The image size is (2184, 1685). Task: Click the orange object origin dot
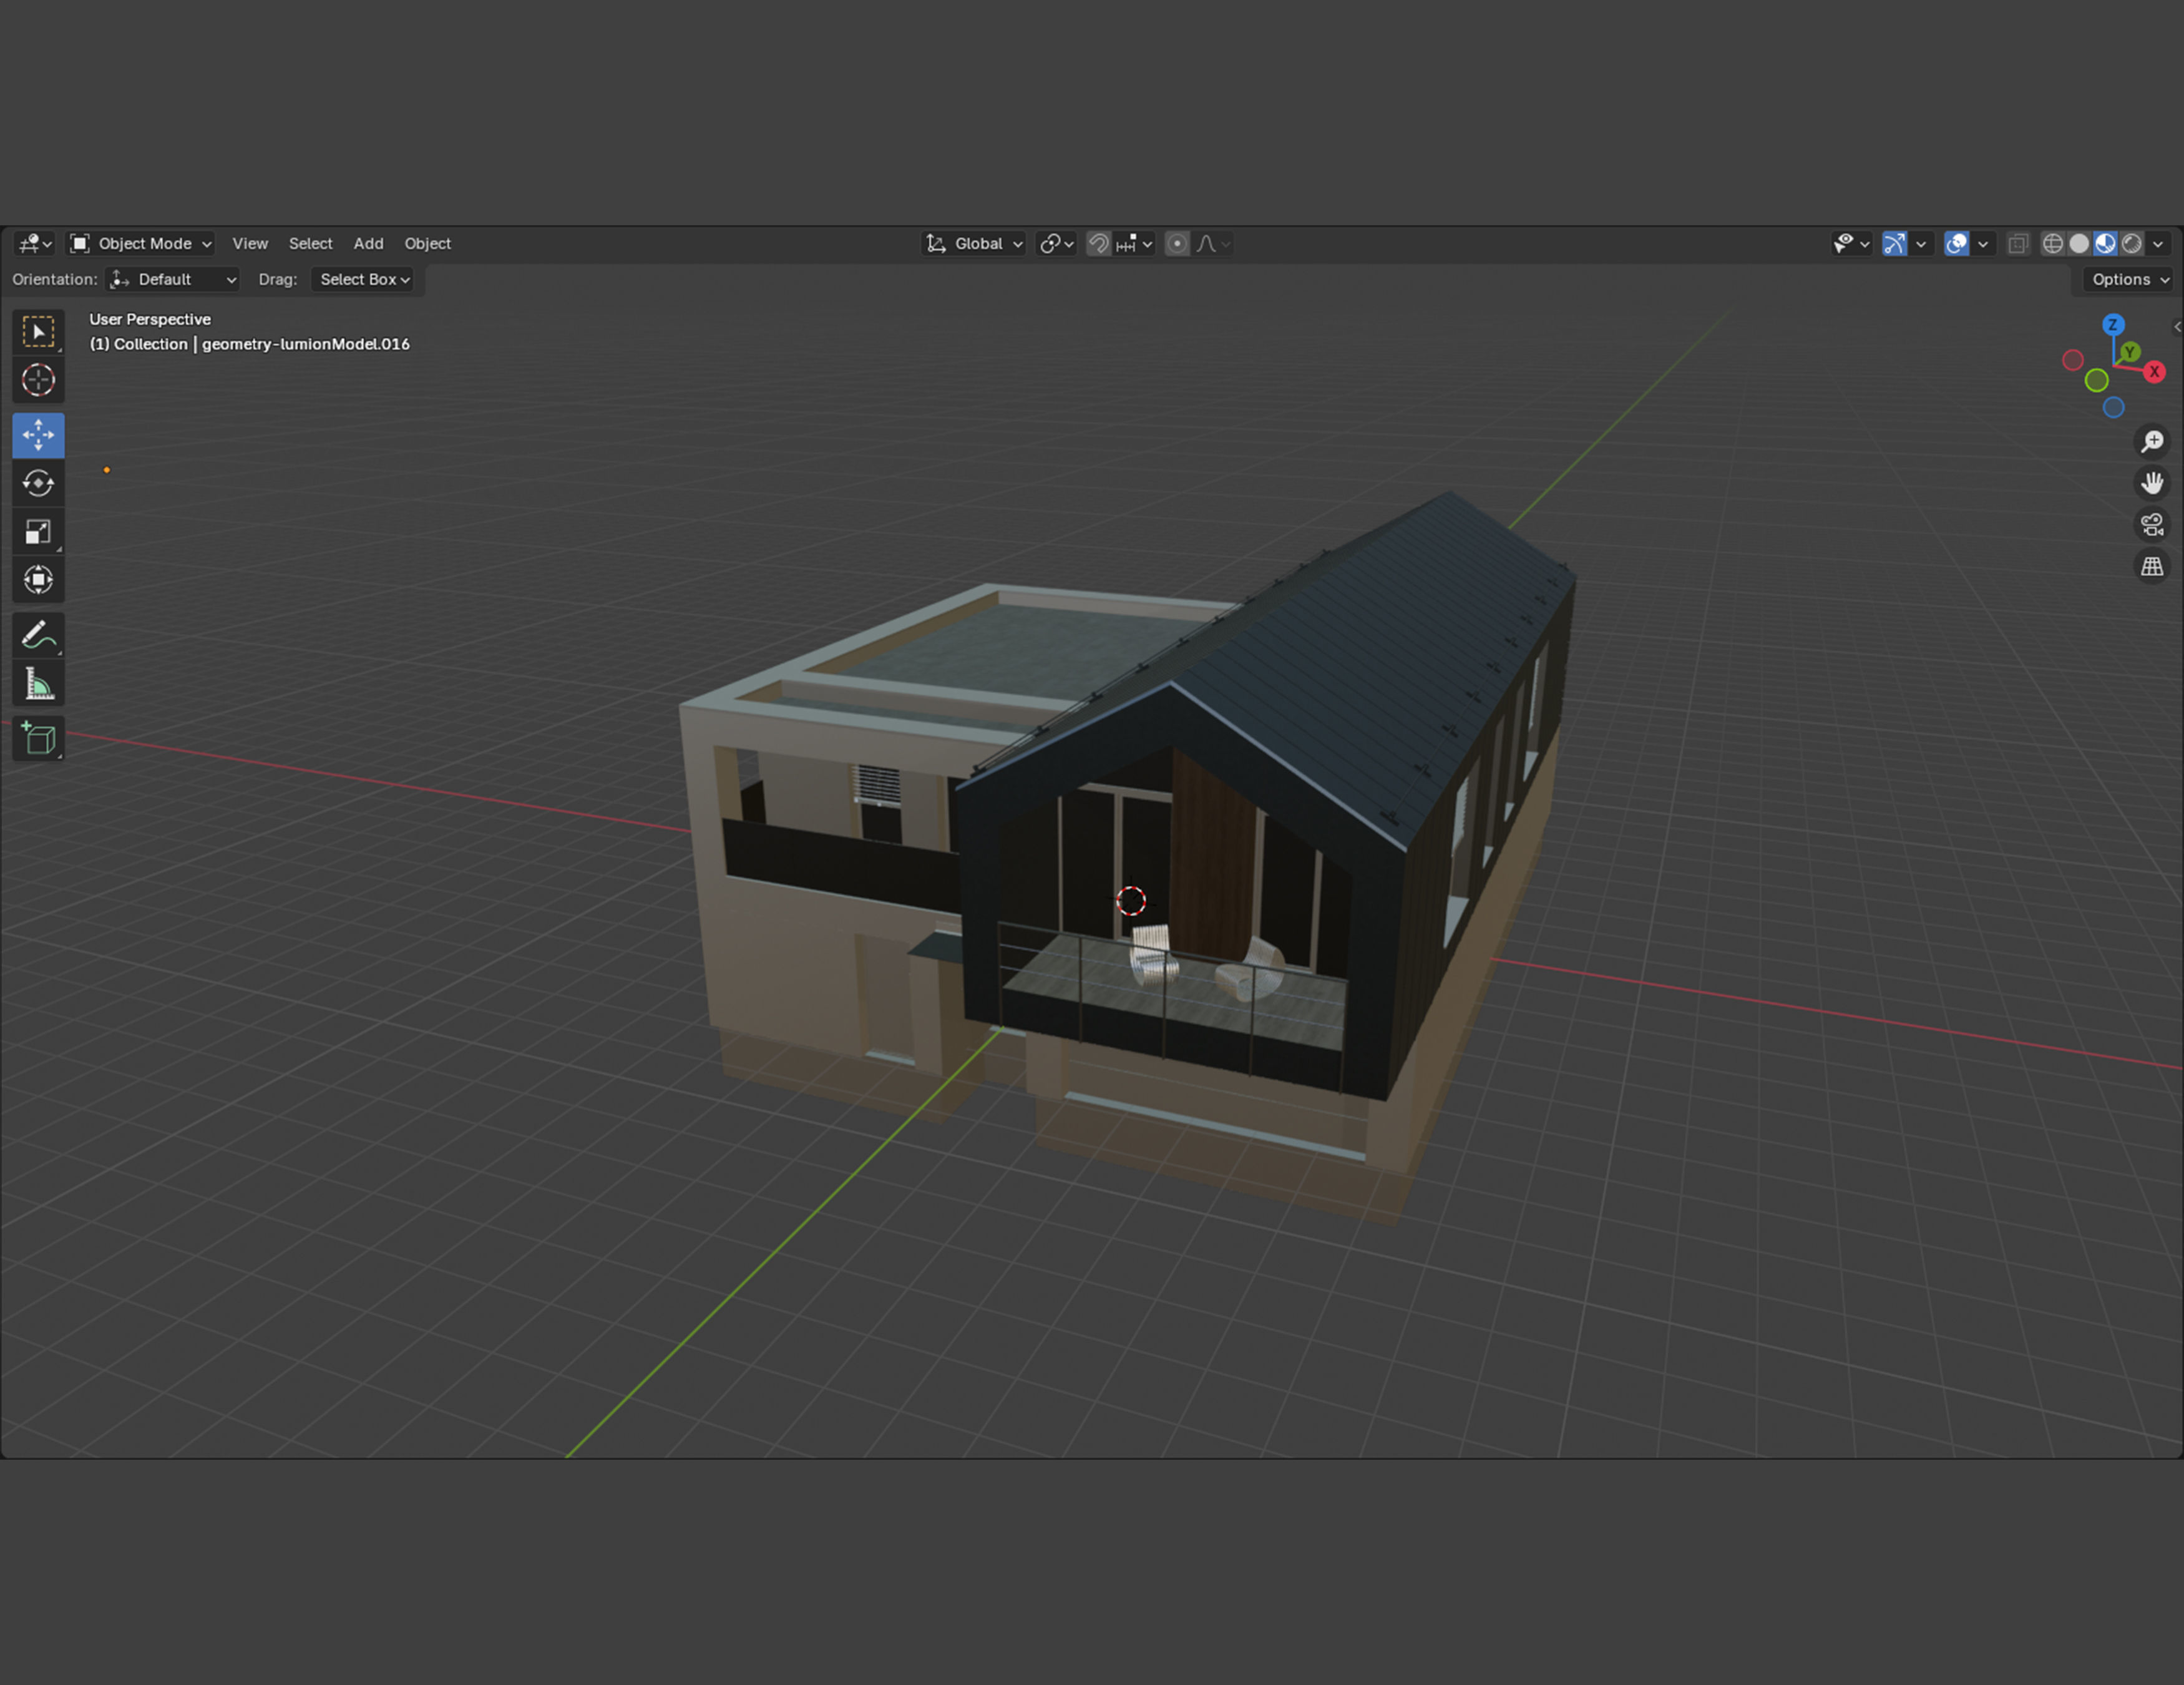107,470
